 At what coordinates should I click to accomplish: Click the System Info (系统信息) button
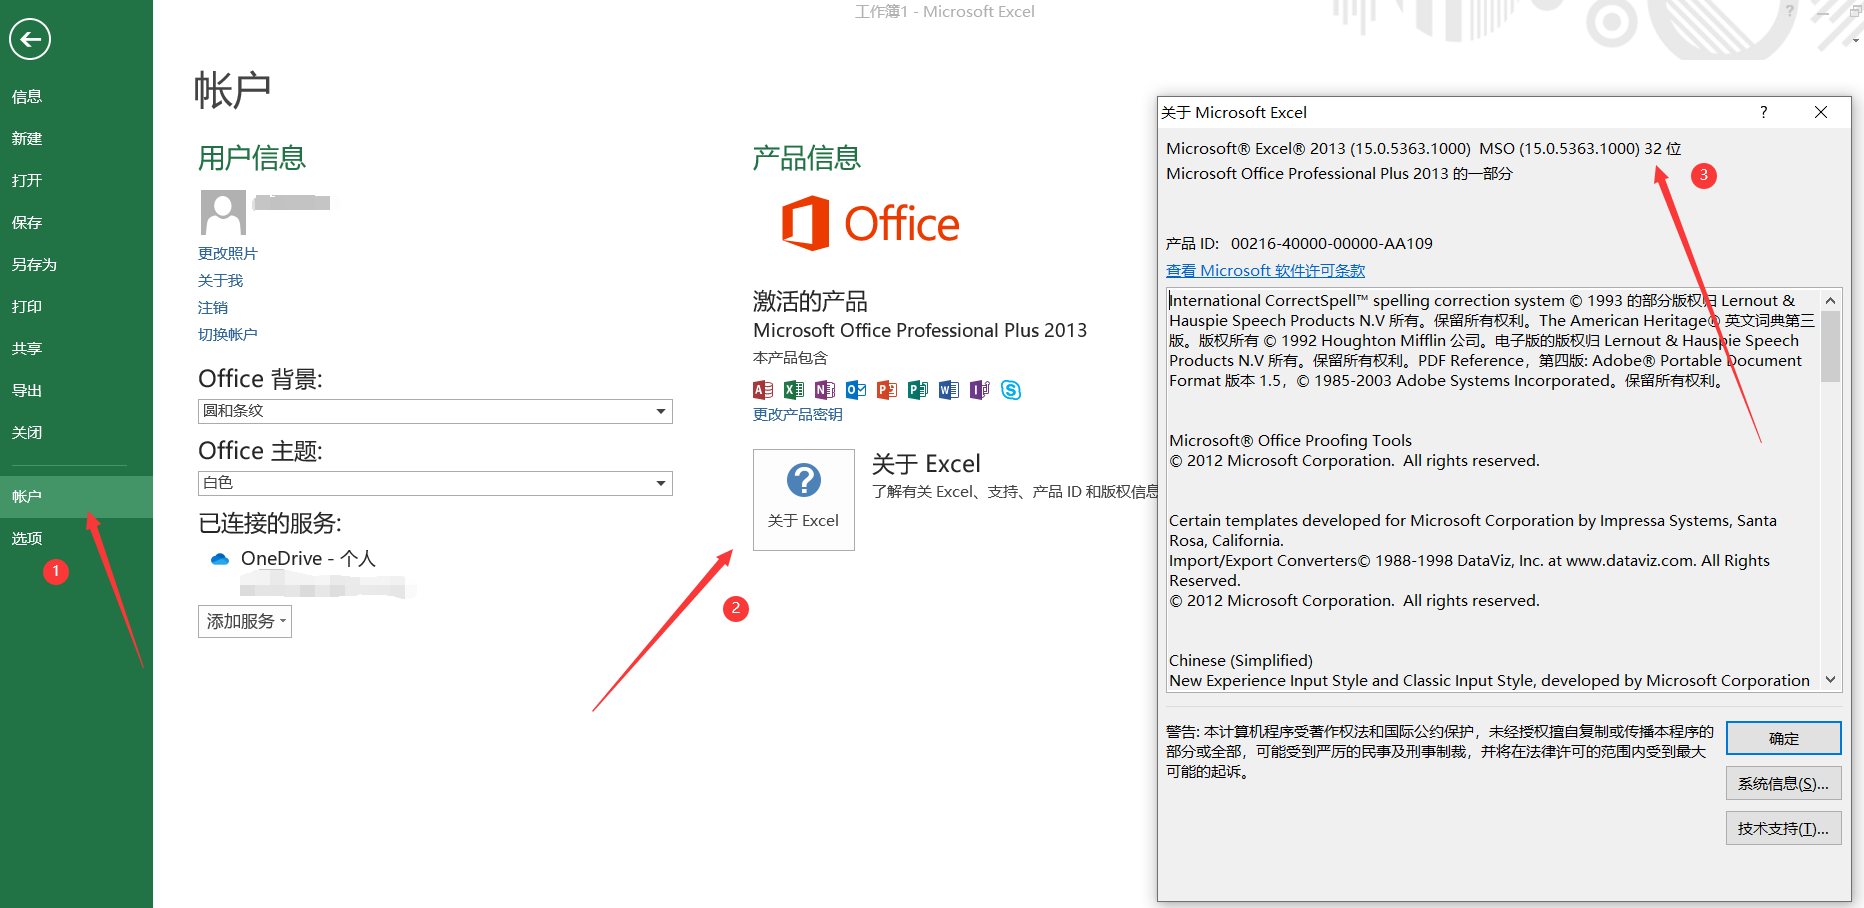pos(1783,783)
